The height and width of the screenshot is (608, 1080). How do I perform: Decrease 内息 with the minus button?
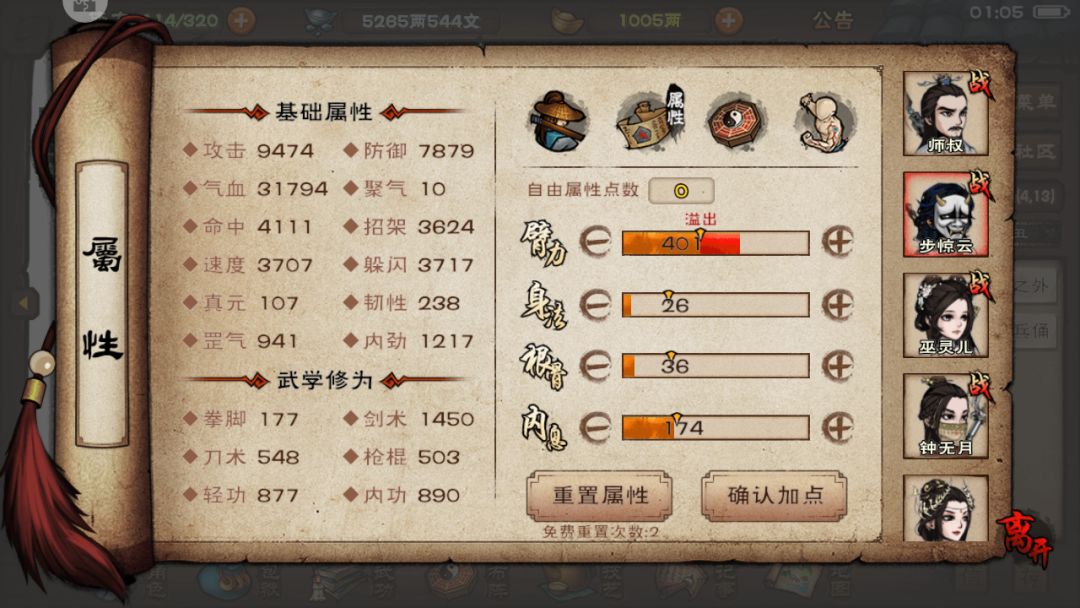coord(595,428)
